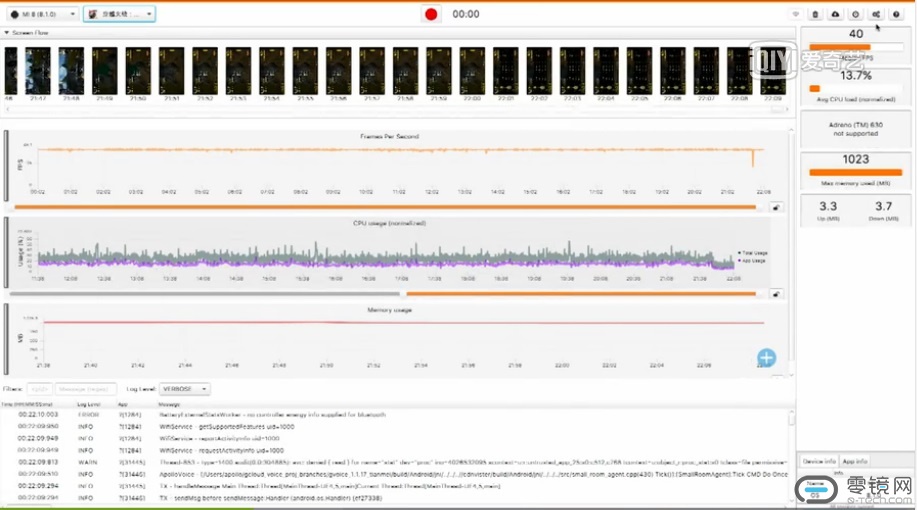Click the Wi-Fi connection icon

point(796,14)
